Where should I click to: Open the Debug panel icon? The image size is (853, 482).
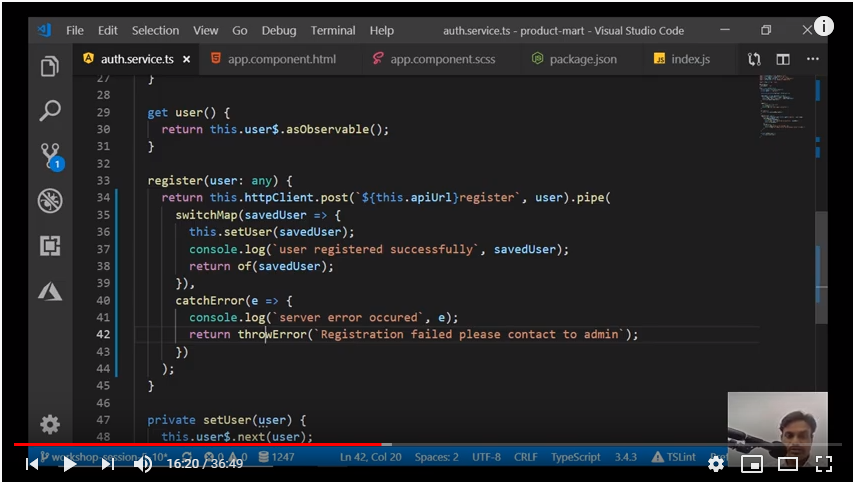pos(49,200)
